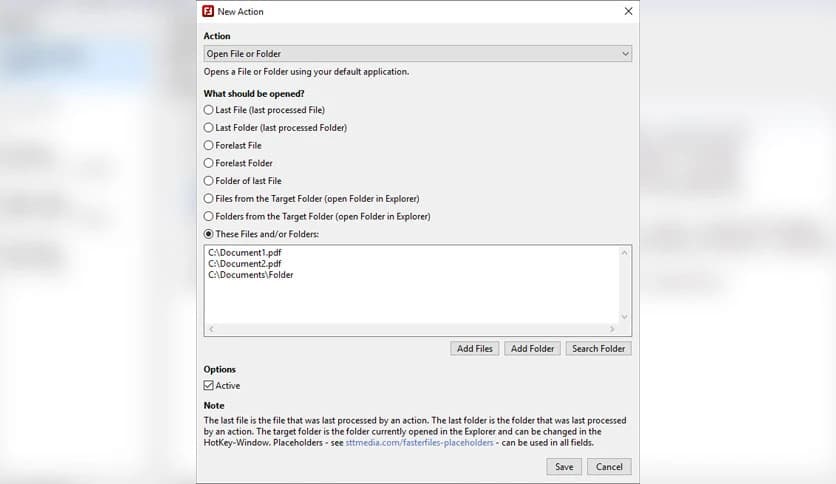Click the C:\Document2.pdf line in file list
Image resolution: width=836 pixels, height=484 pixels.
pos(245,264)
